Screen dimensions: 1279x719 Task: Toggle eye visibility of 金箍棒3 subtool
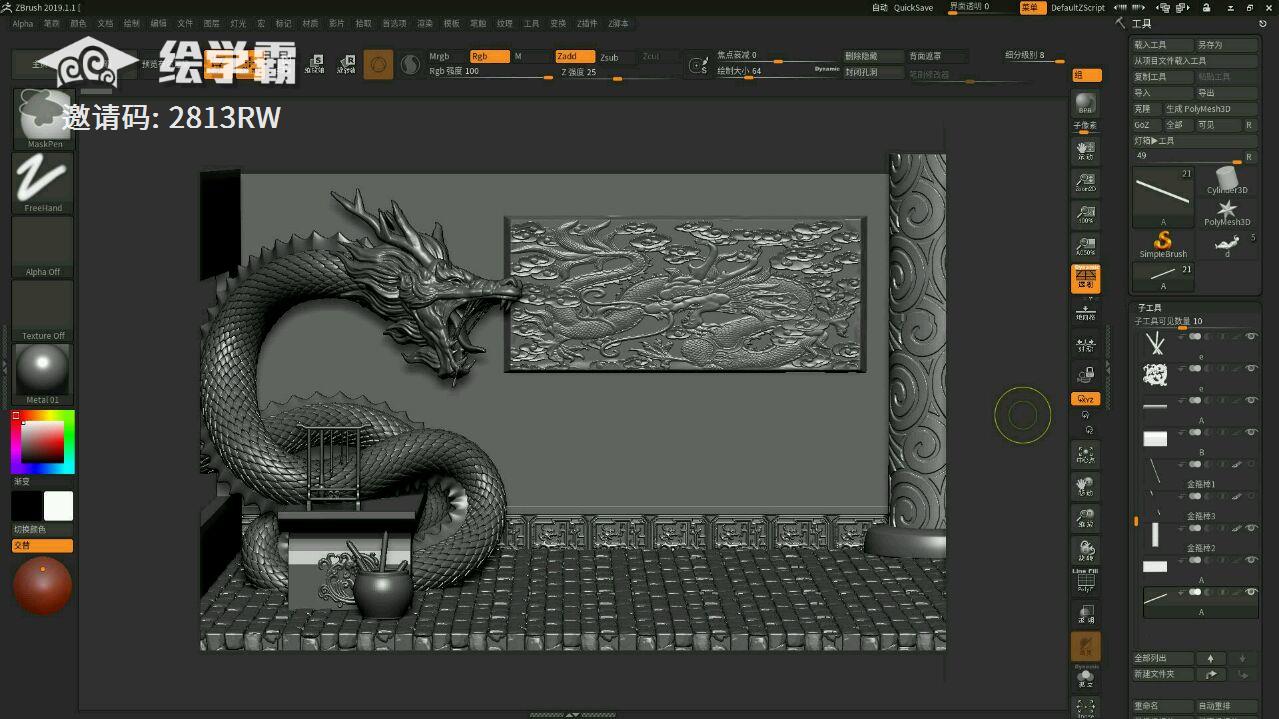coord(1251,496)
